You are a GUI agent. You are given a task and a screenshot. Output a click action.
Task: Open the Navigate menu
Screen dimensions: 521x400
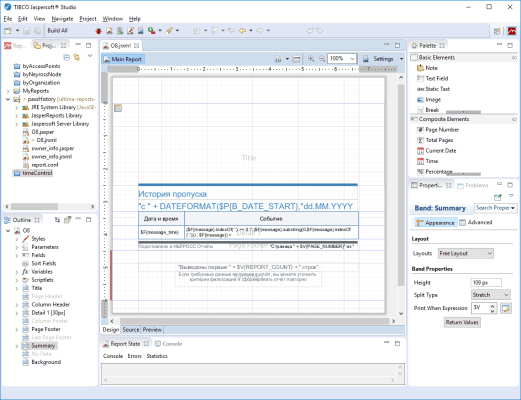coord(62,19)
